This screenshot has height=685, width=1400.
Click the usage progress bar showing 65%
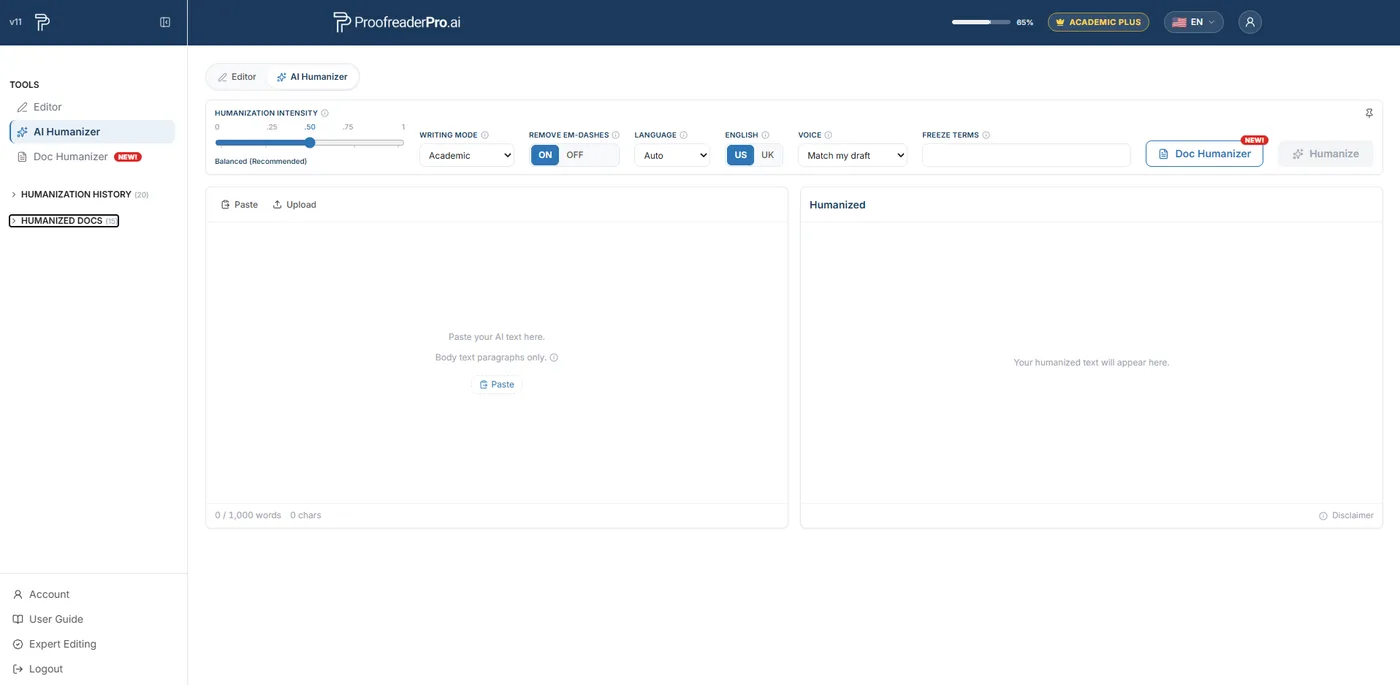(981, 22)
